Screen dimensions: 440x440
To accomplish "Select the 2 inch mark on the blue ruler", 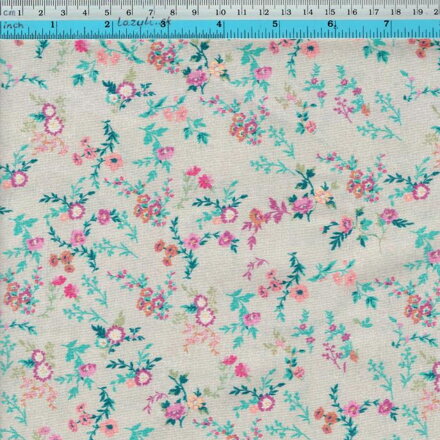I will (x=107, y=24).
